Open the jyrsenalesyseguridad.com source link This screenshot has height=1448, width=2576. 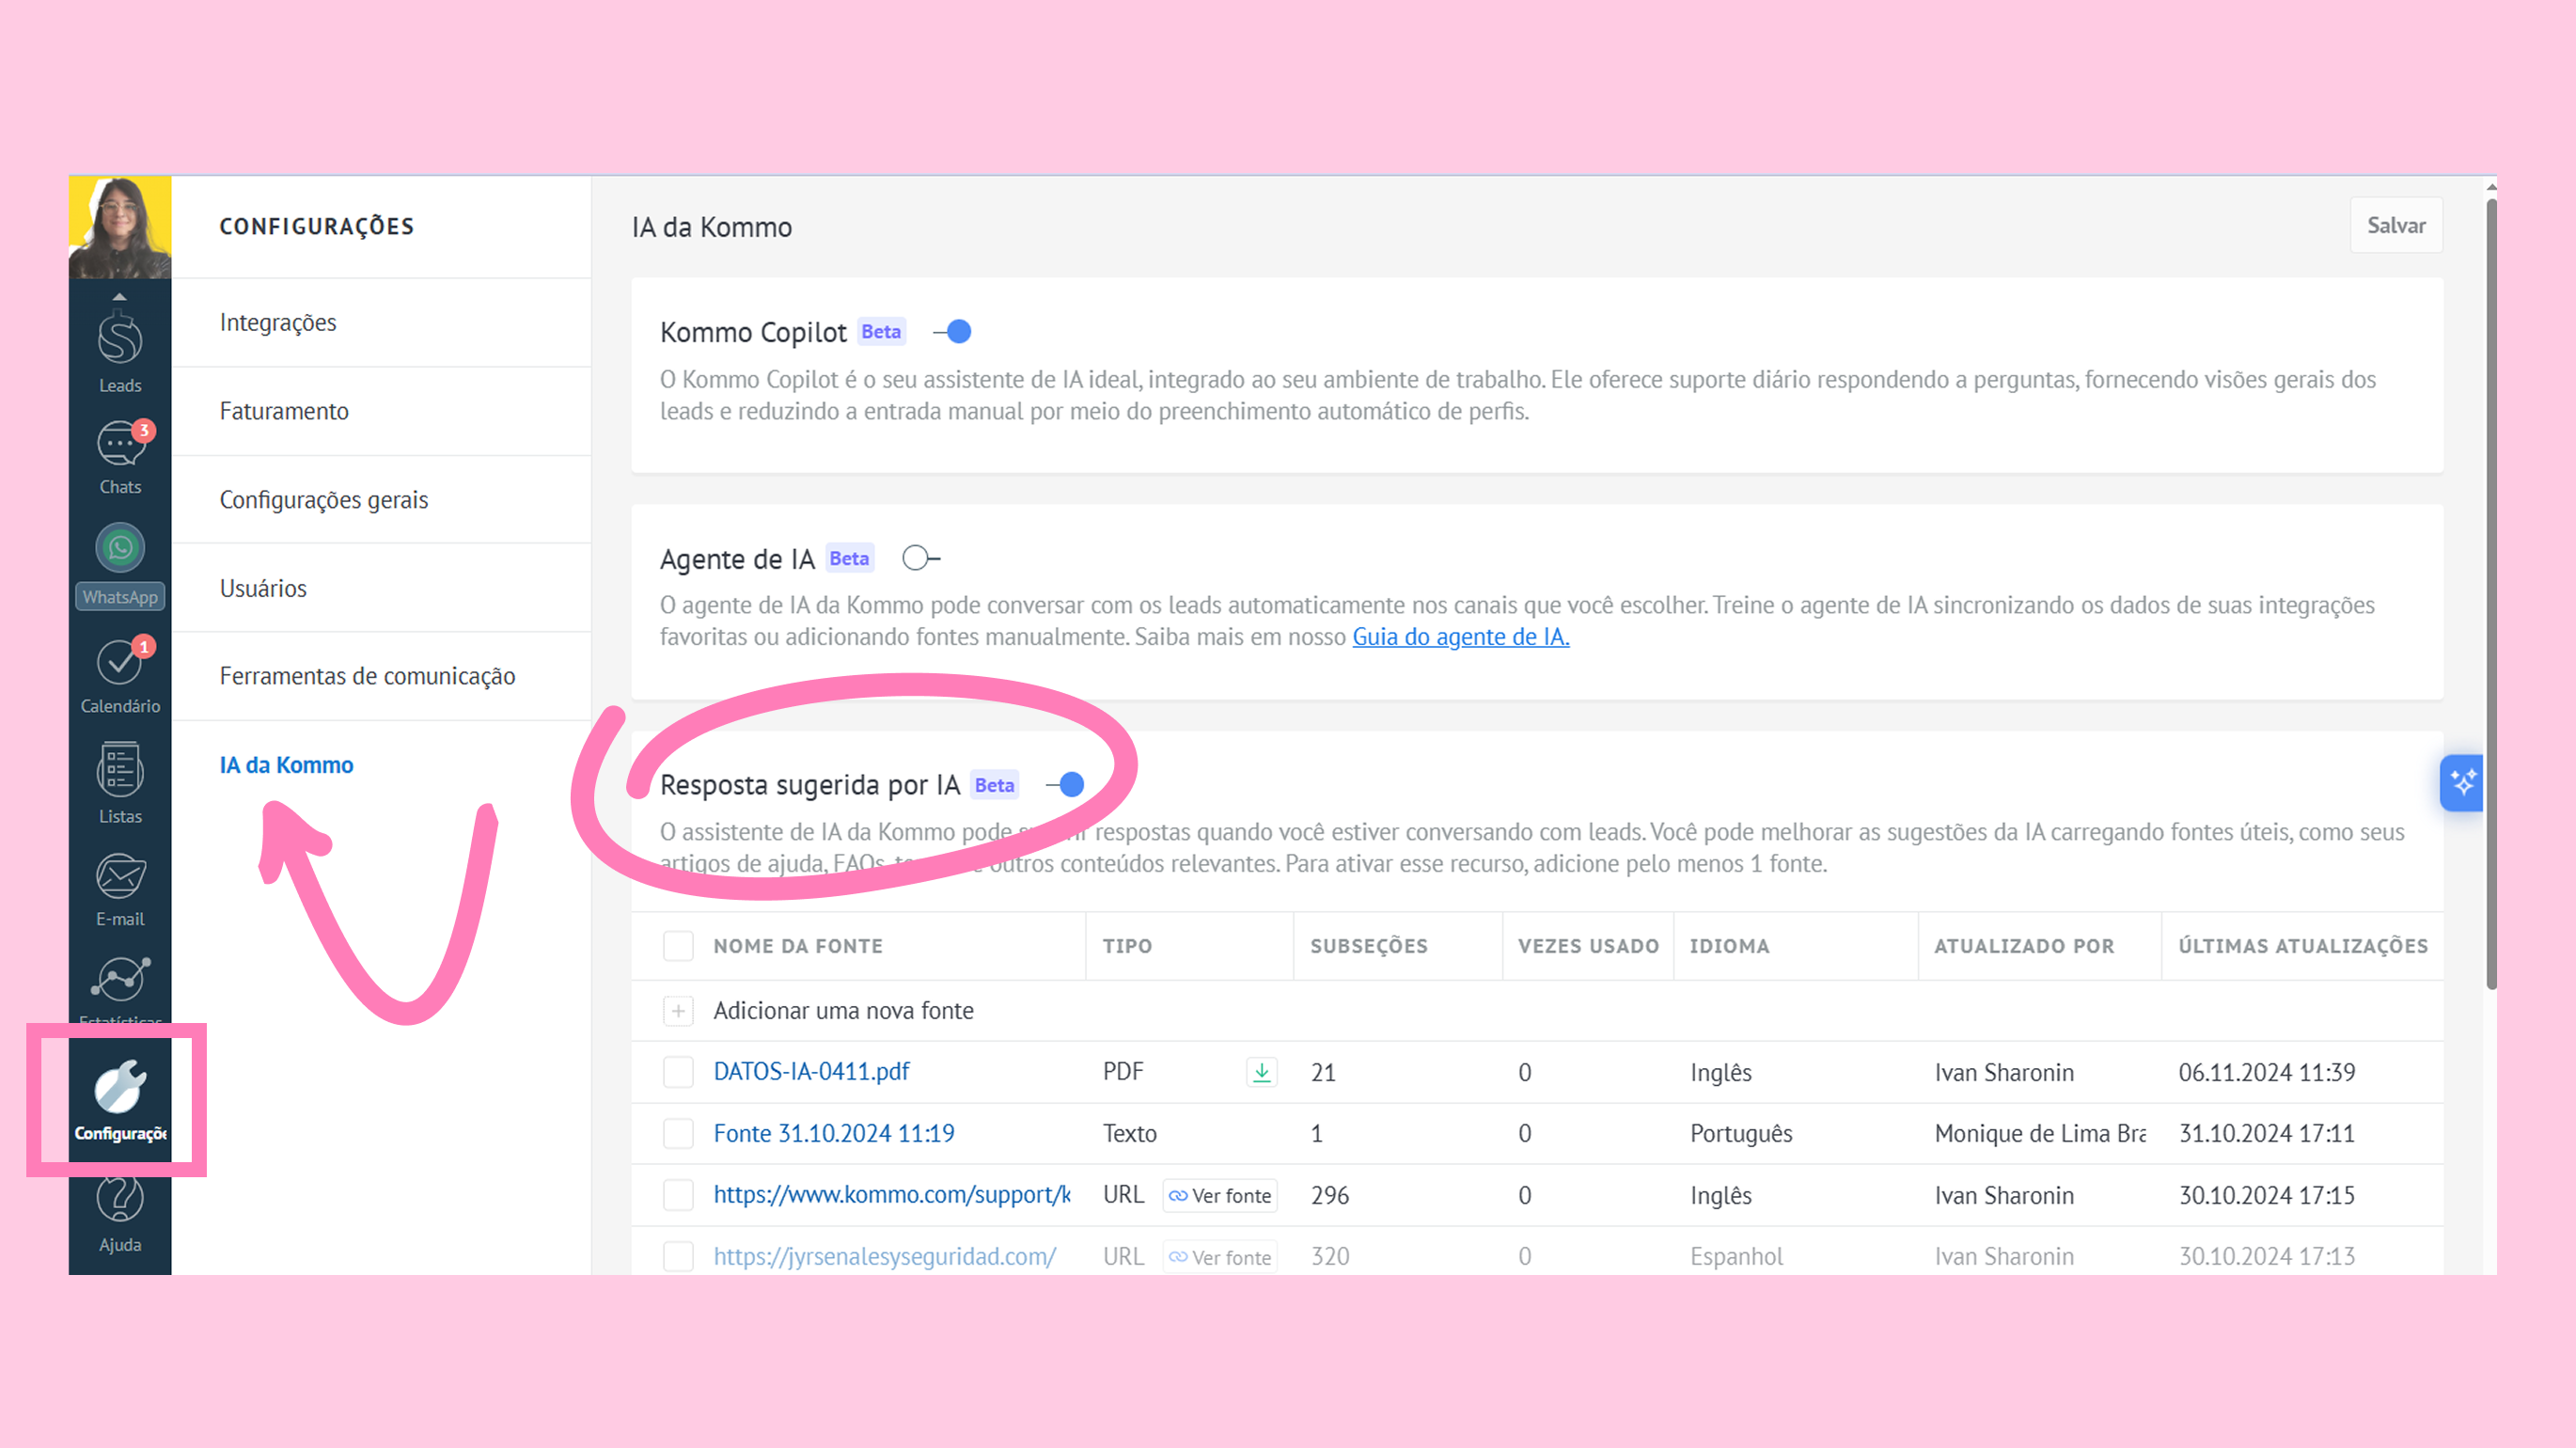(885, 1256)
